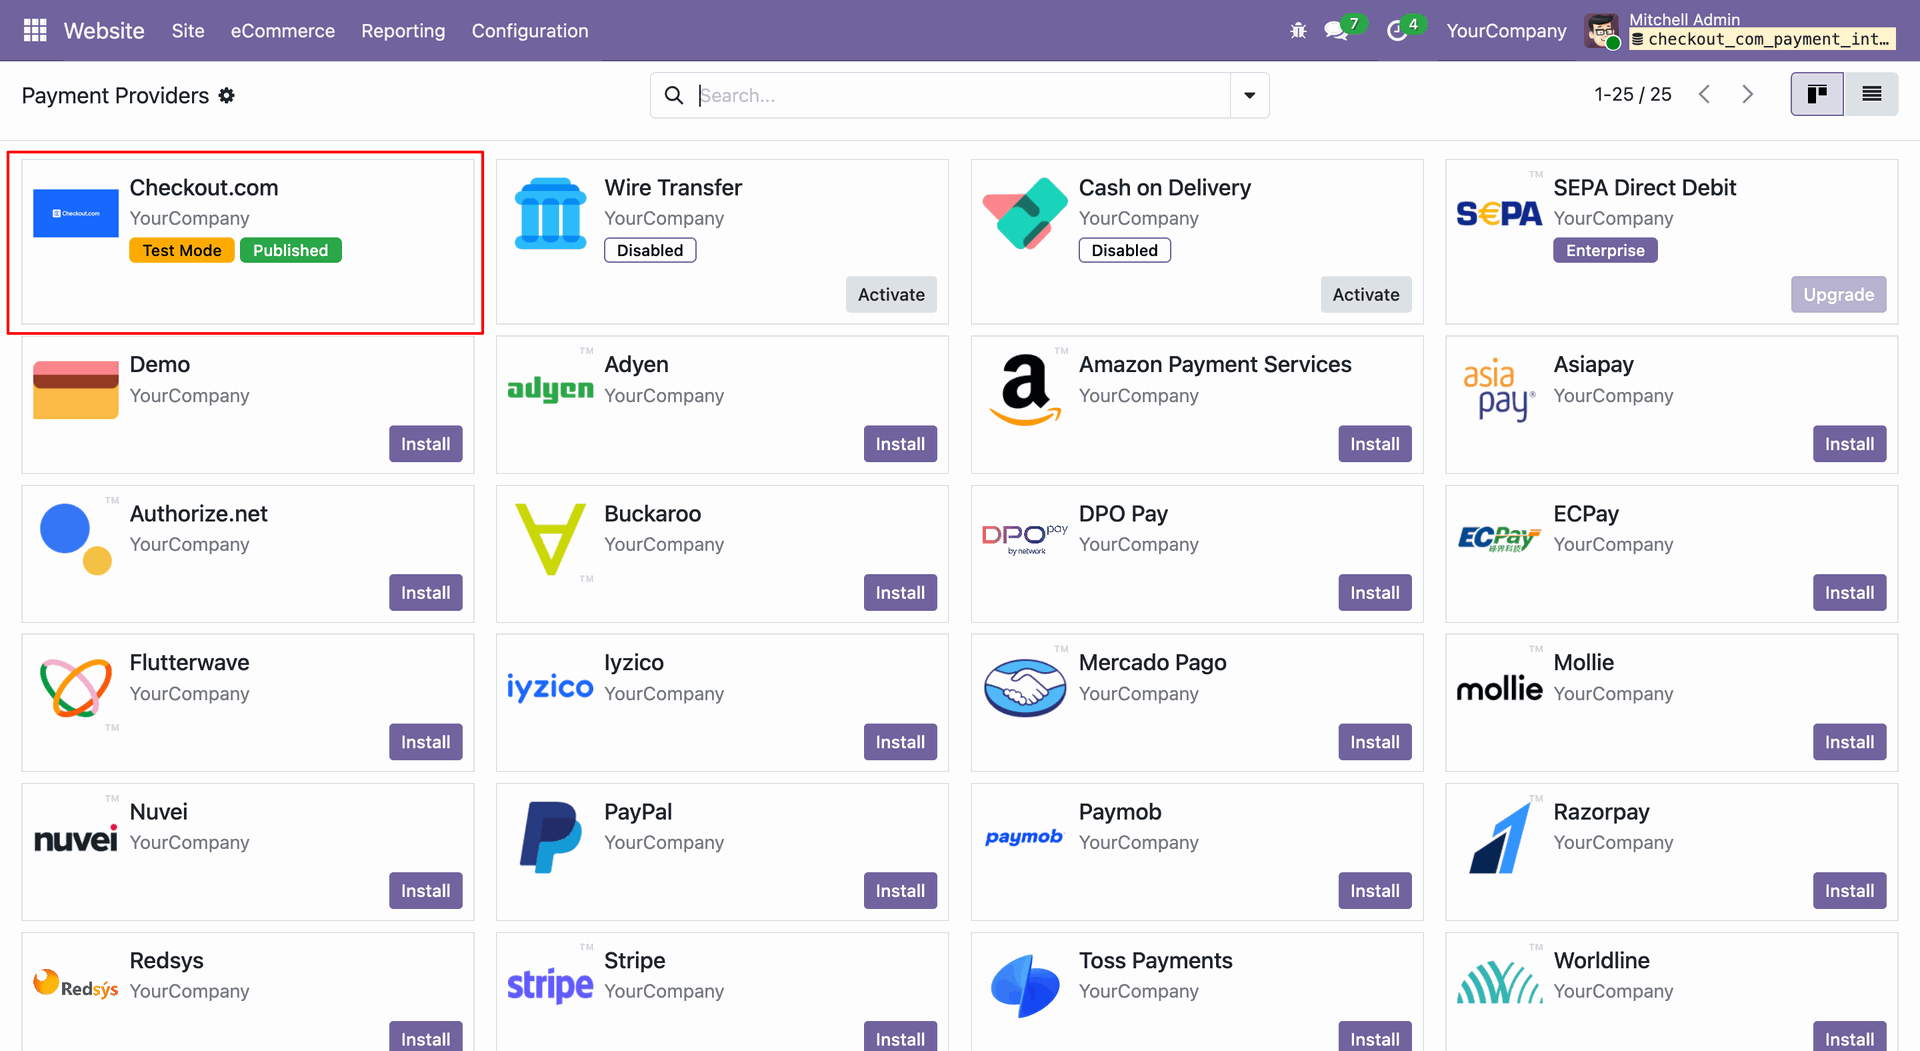1920x1051 pixels.
Task: Click the Checkout.com logo
Action: pyautogui.click(x=76, y=213)
